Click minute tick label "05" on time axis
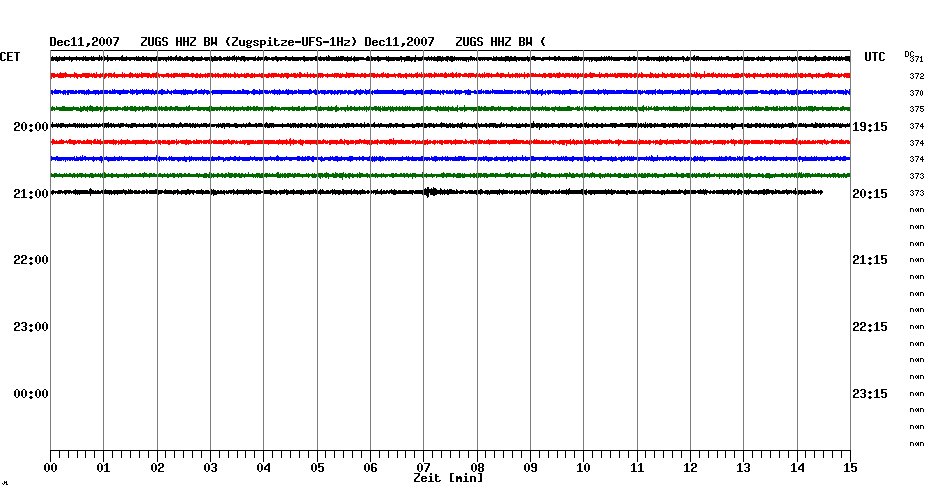The image size is (930, 494). (317, 468)
